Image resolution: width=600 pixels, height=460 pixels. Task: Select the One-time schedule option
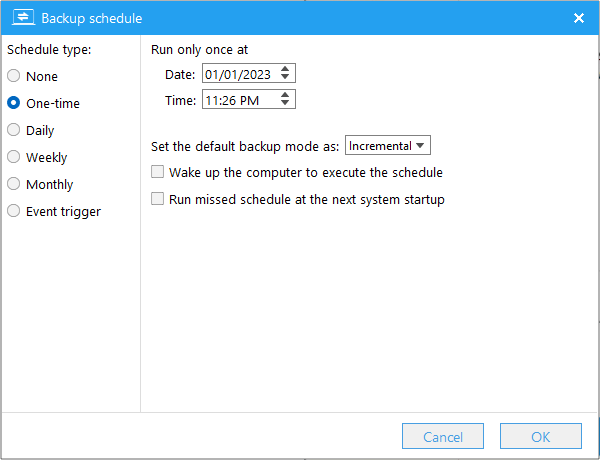14,103
